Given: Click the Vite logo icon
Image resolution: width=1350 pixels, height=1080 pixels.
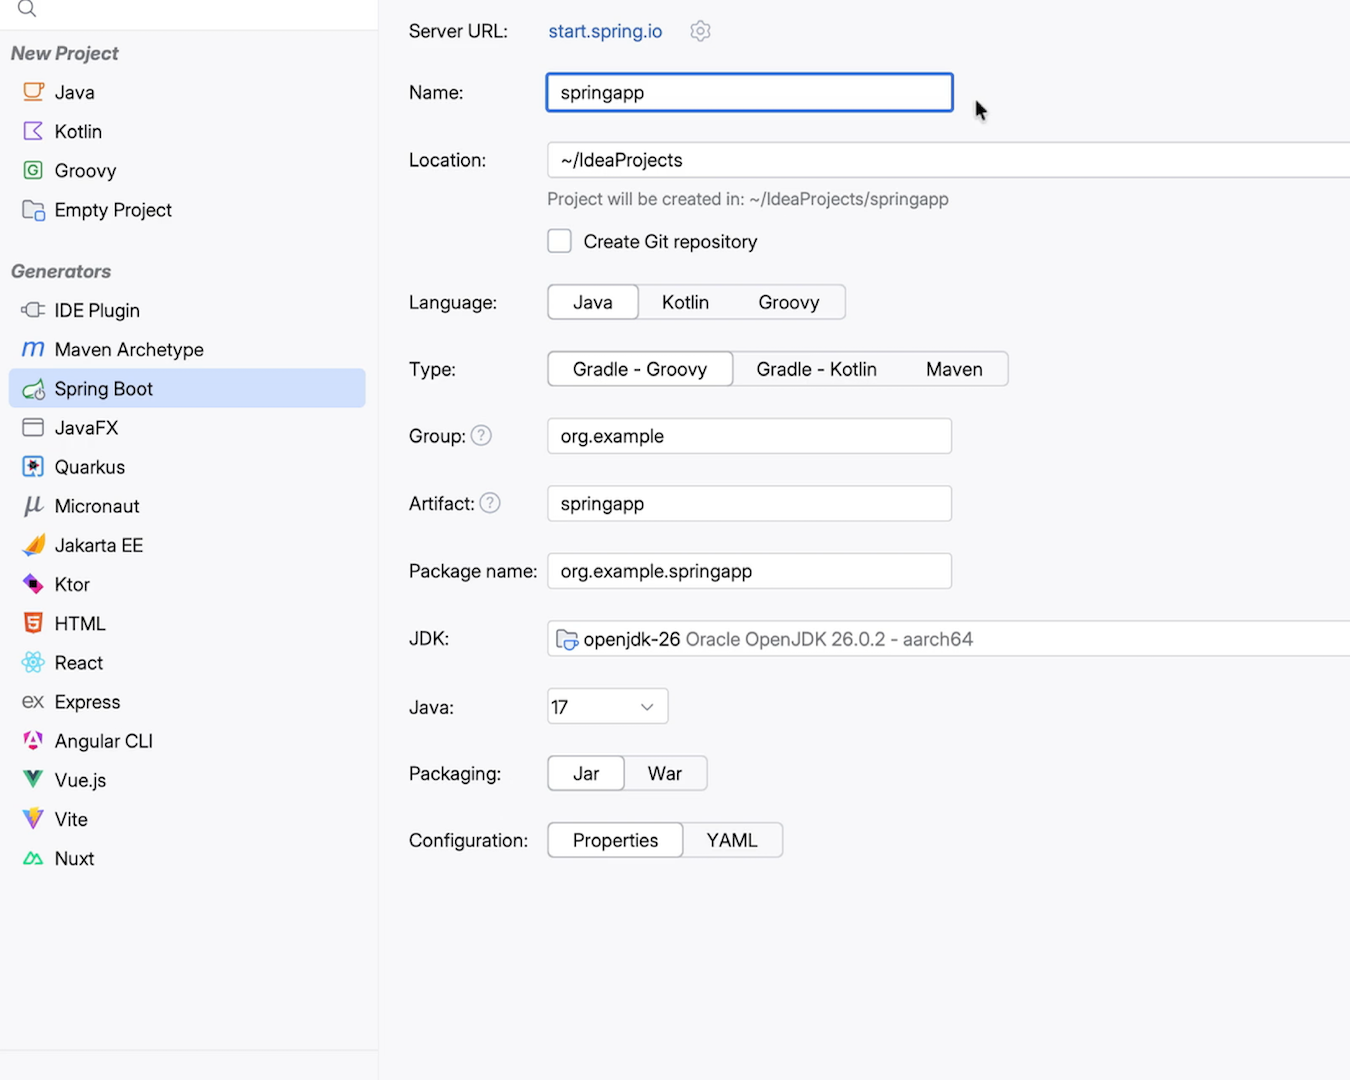Looking at the screenshot, I should click(33, 819).
